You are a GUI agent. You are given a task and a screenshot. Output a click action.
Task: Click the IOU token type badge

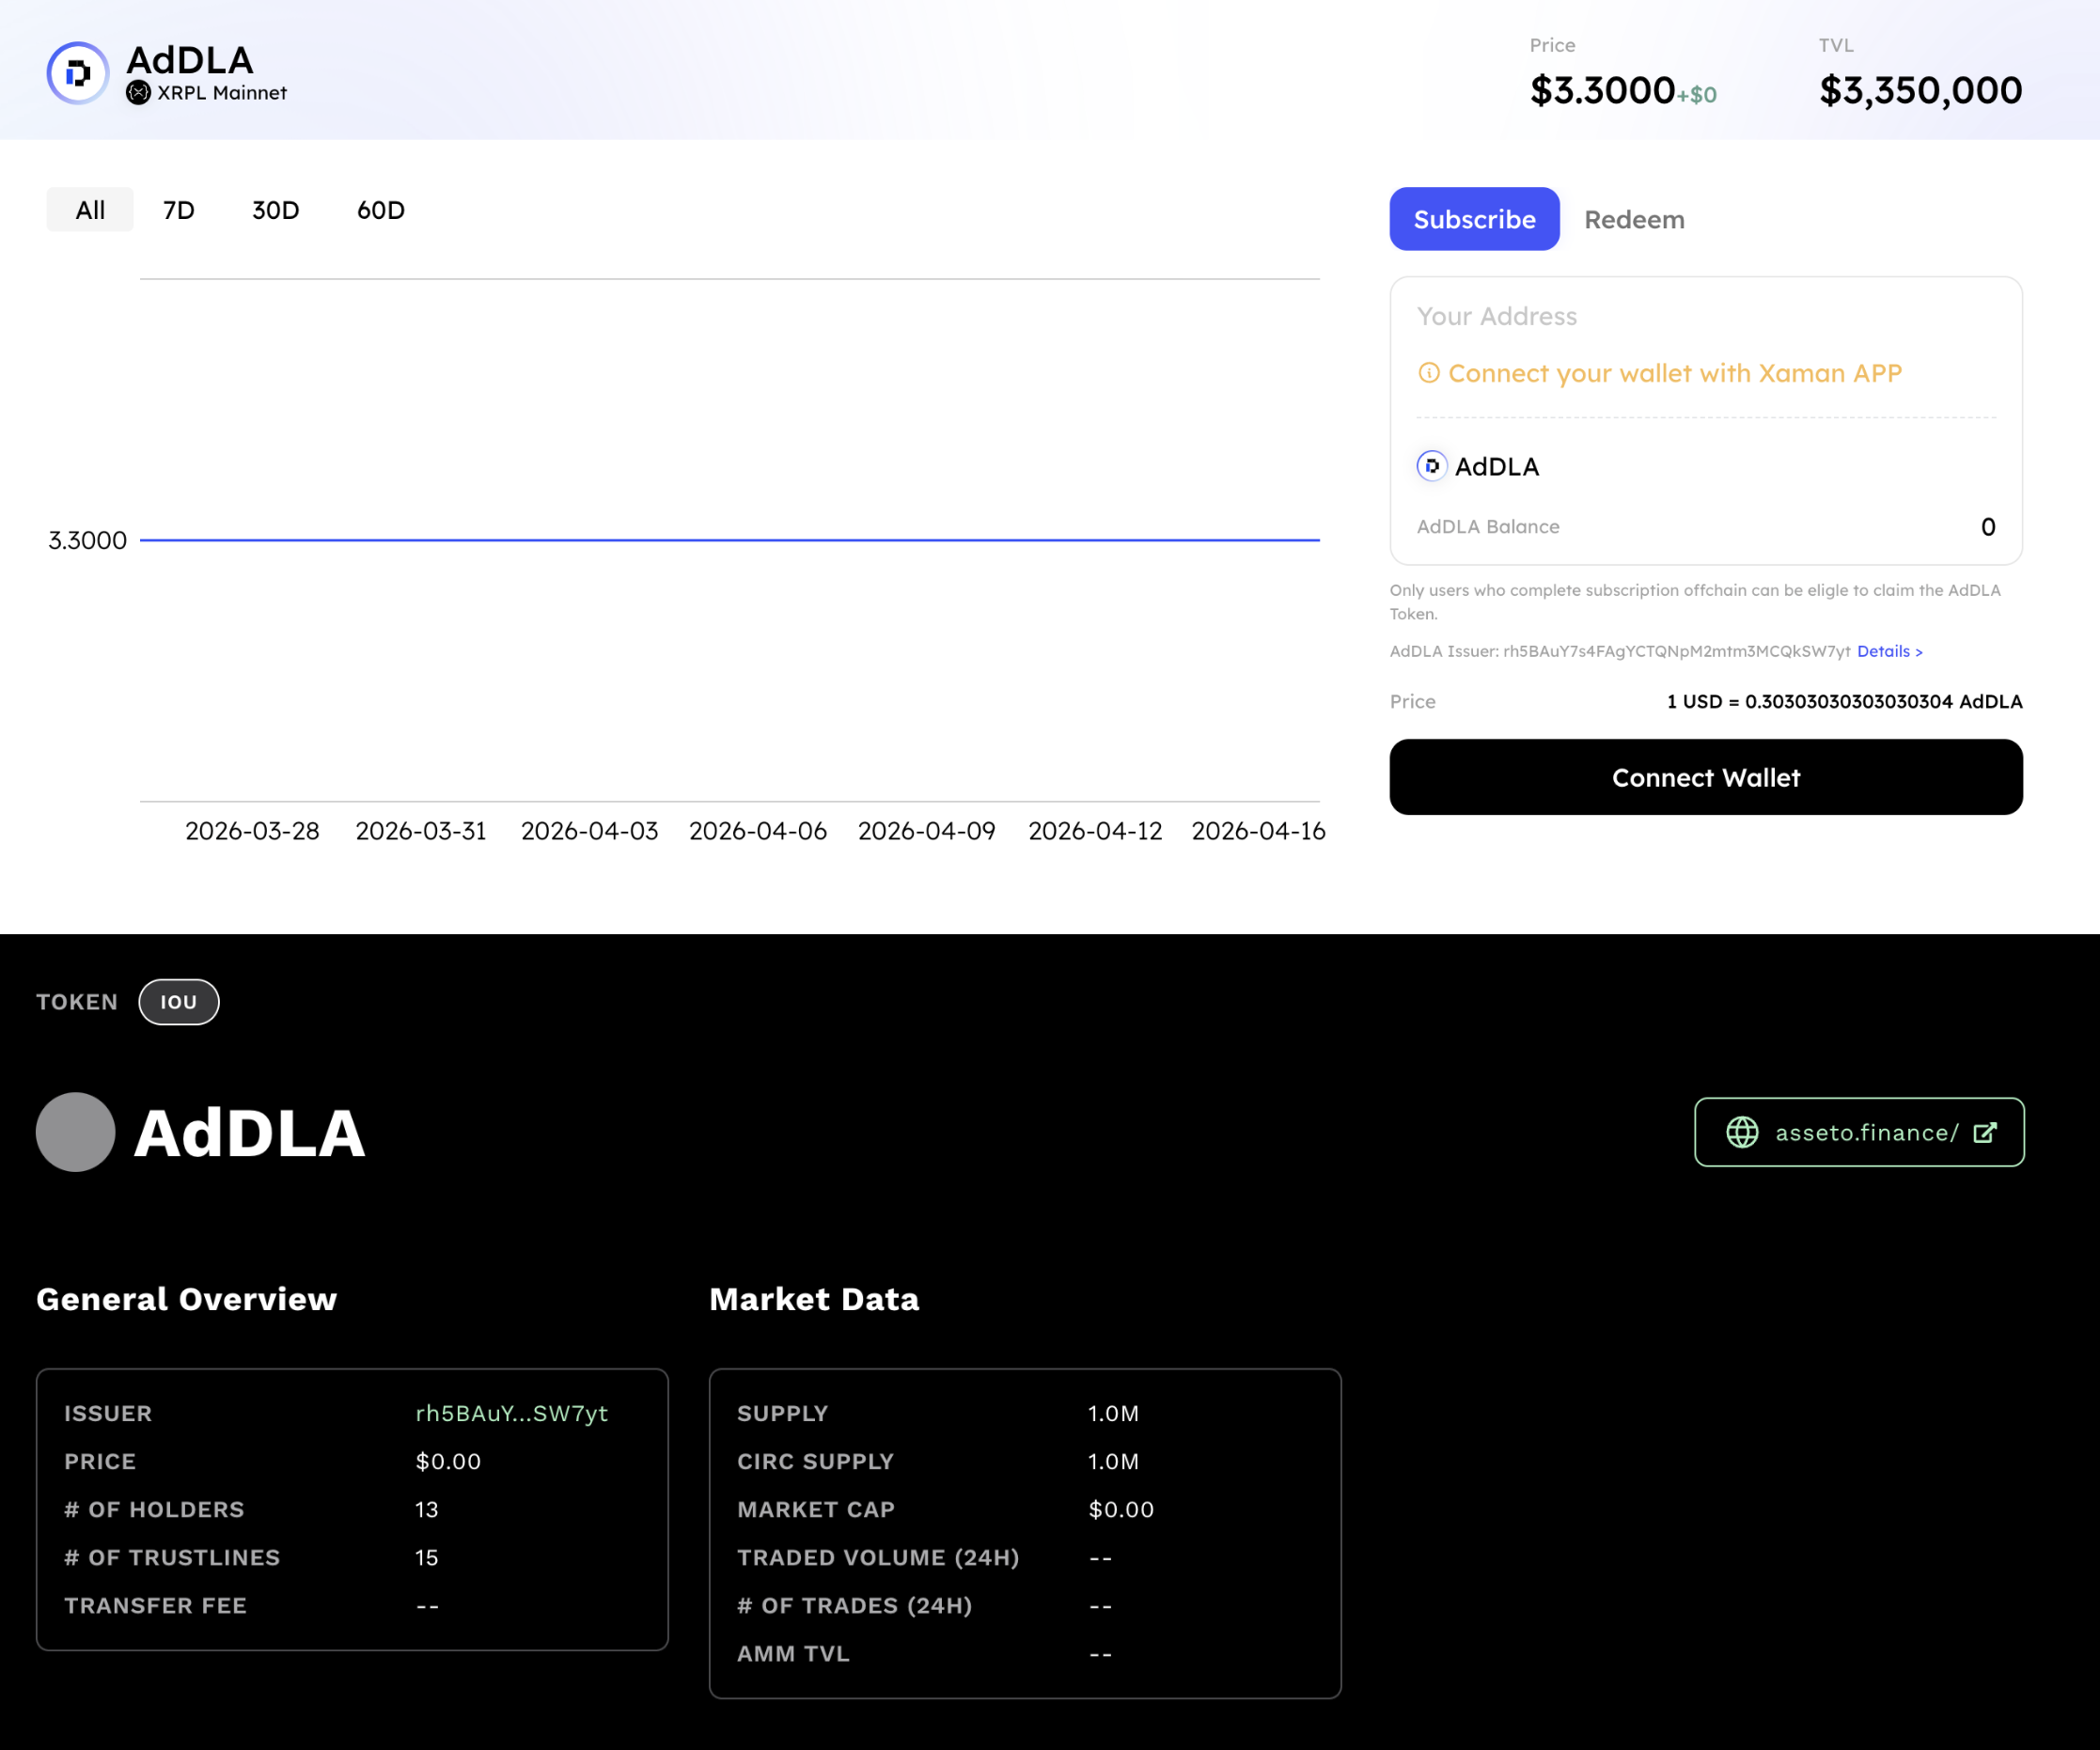(x=179, y=1002)
